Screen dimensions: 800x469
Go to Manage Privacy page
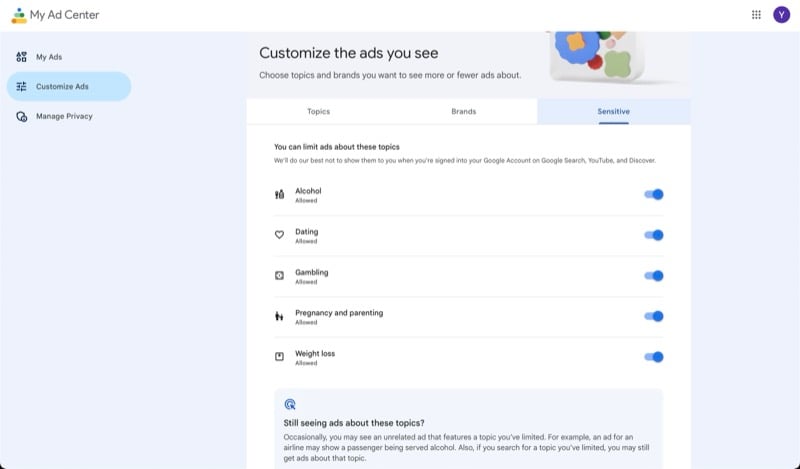(x=64, y=117)
